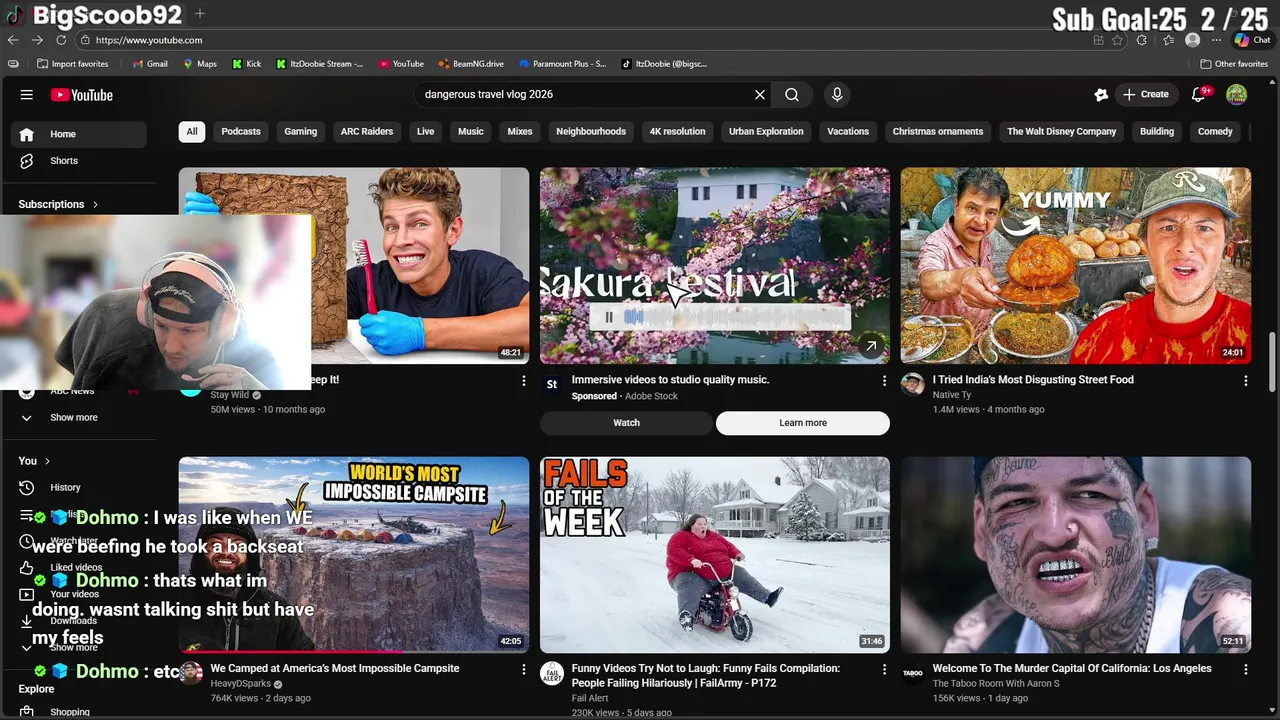Image resolution: width=1280 pixels, height=720 pixels.
Task: Start voice search with the microphone
Action: click(837, 95)
